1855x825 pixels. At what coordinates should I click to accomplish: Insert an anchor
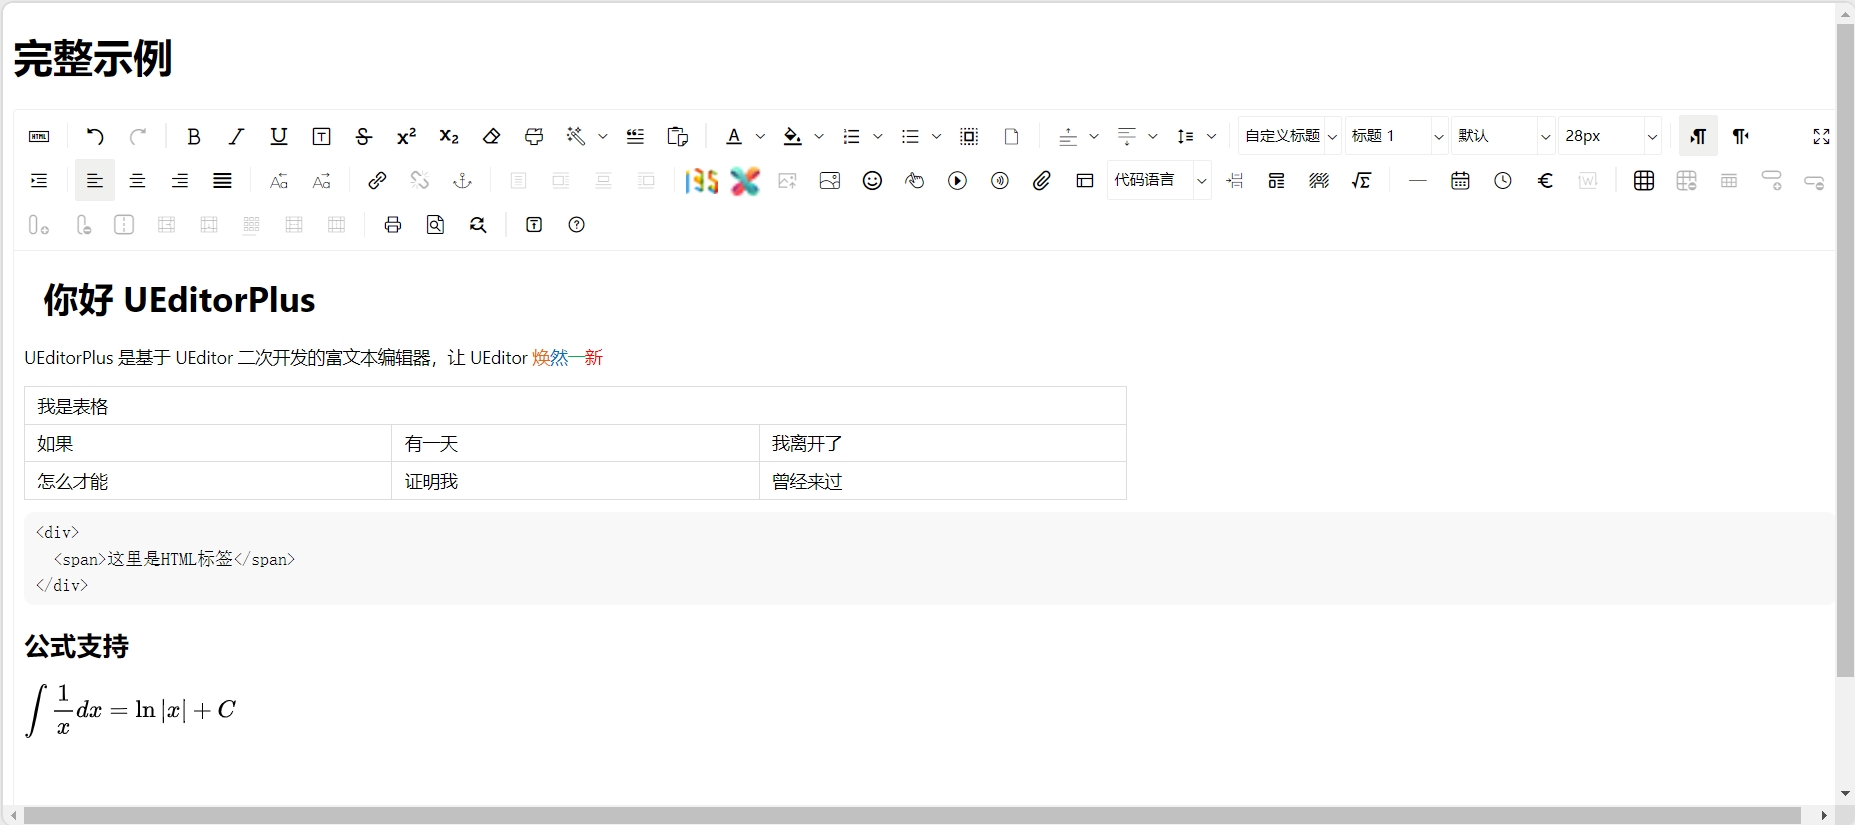point(462,181)
